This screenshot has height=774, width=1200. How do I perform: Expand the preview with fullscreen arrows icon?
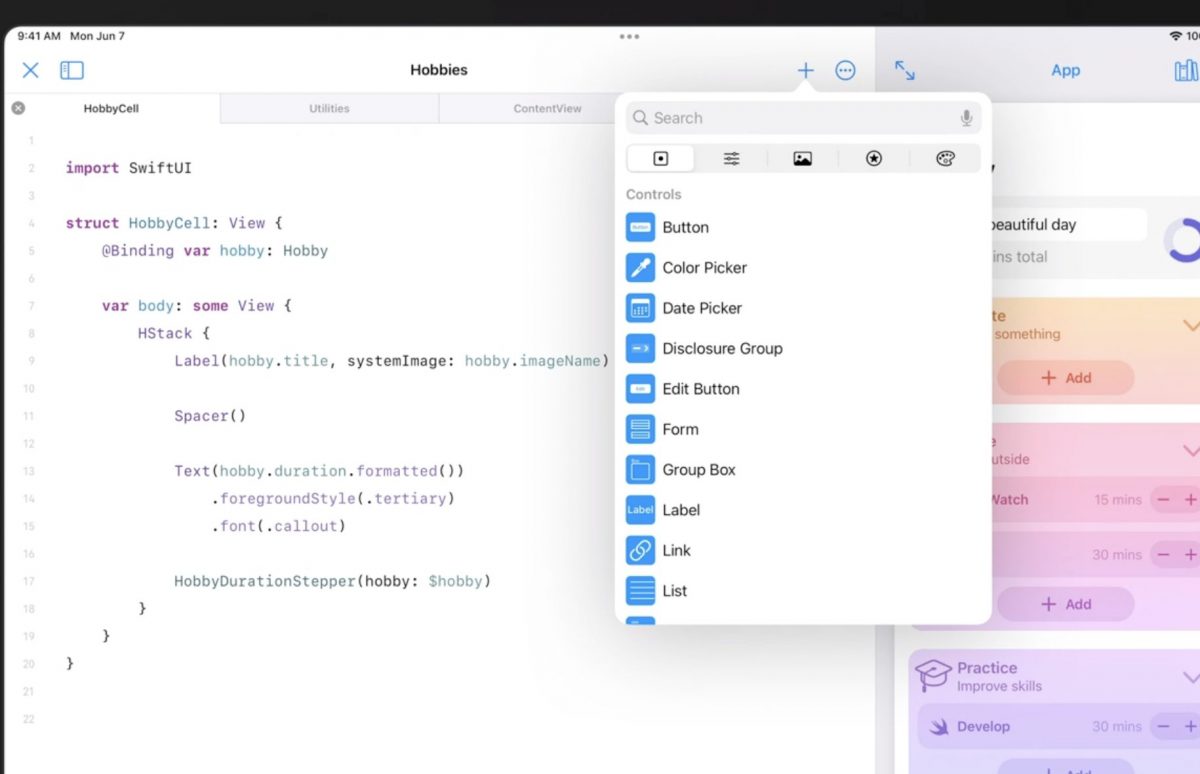(905, 70)
